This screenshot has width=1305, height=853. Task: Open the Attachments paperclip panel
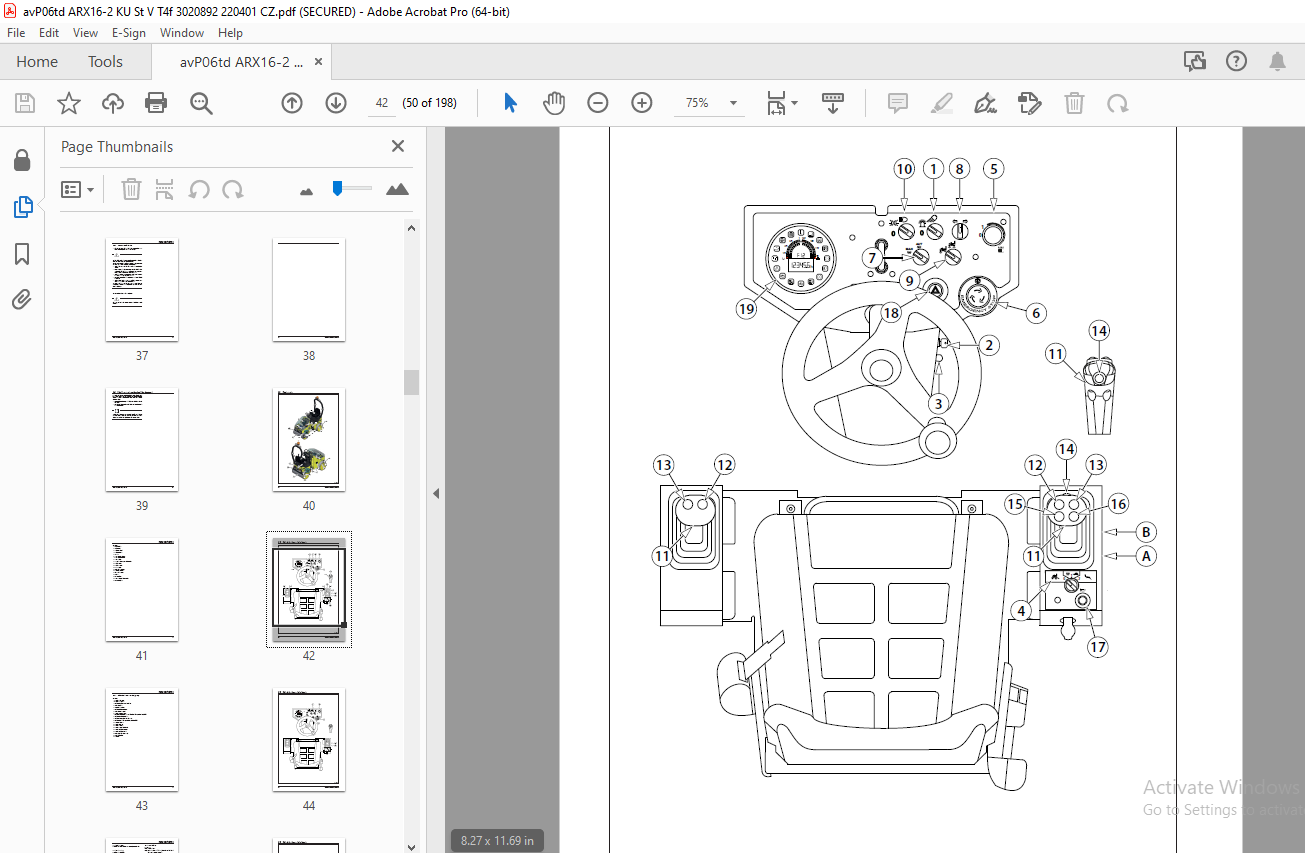pos(22,299)
